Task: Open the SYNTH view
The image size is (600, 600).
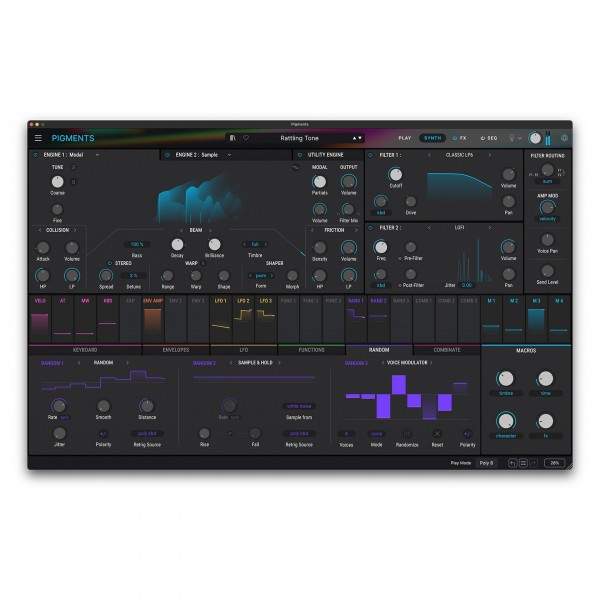Action: (432, 138)
